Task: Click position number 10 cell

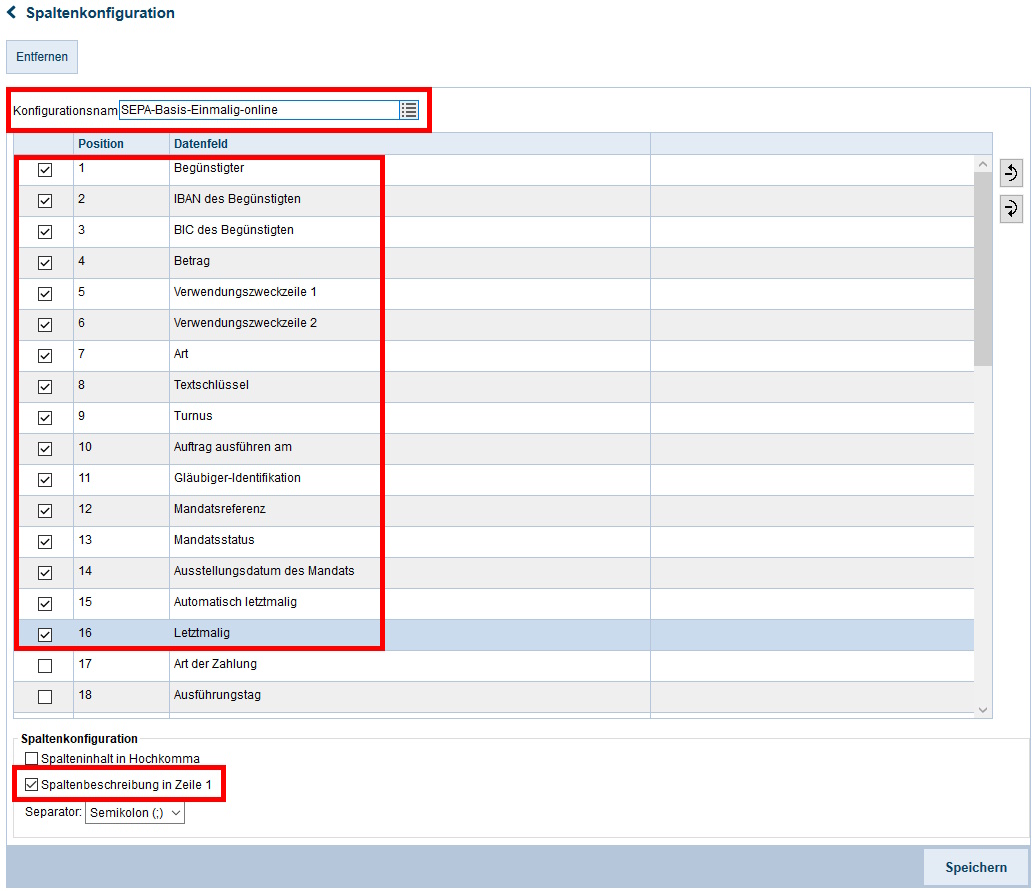Action: pos(121,449)
